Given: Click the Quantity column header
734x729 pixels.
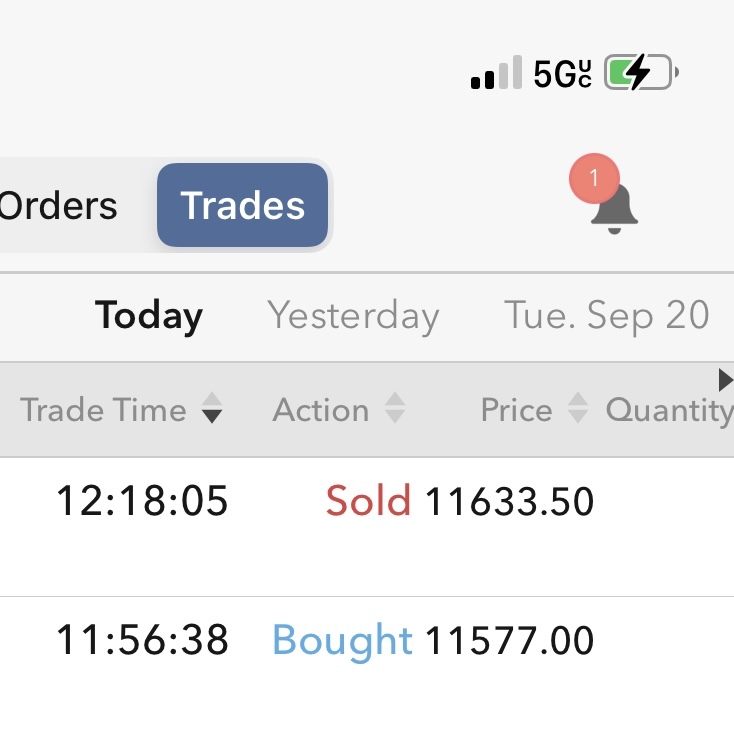Looking at the screenshot, I should (668, 410).
